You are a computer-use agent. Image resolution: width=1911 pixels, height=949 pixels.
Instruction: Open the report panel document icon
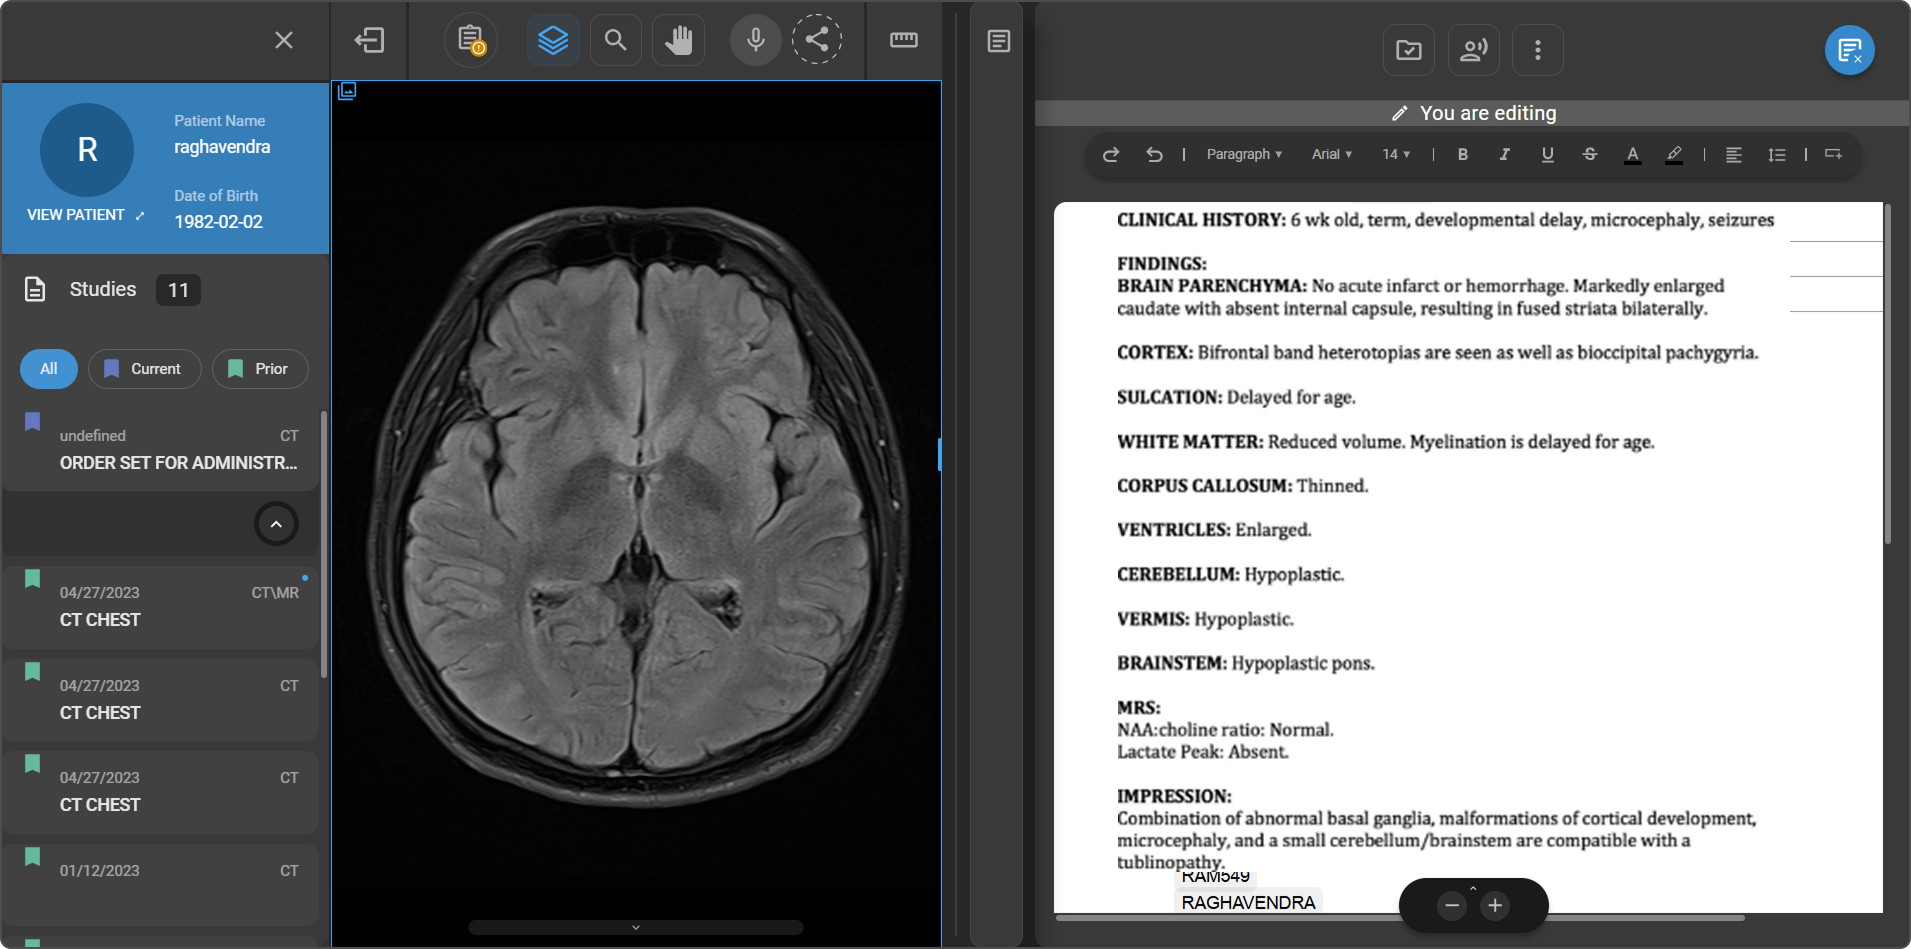pos(998,41)
